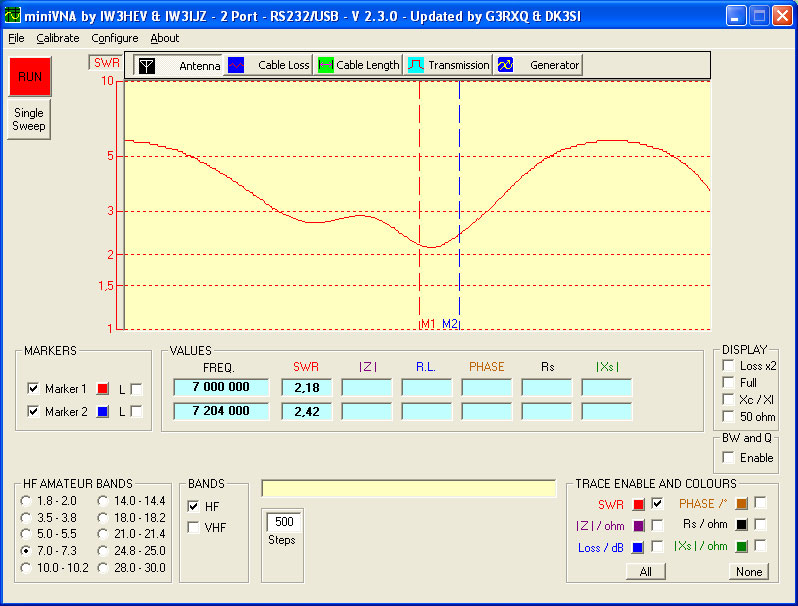Activate the Generator mode icon
This screenshot has width=798, height=606.
pyautogui.click(x=505, y=65)
